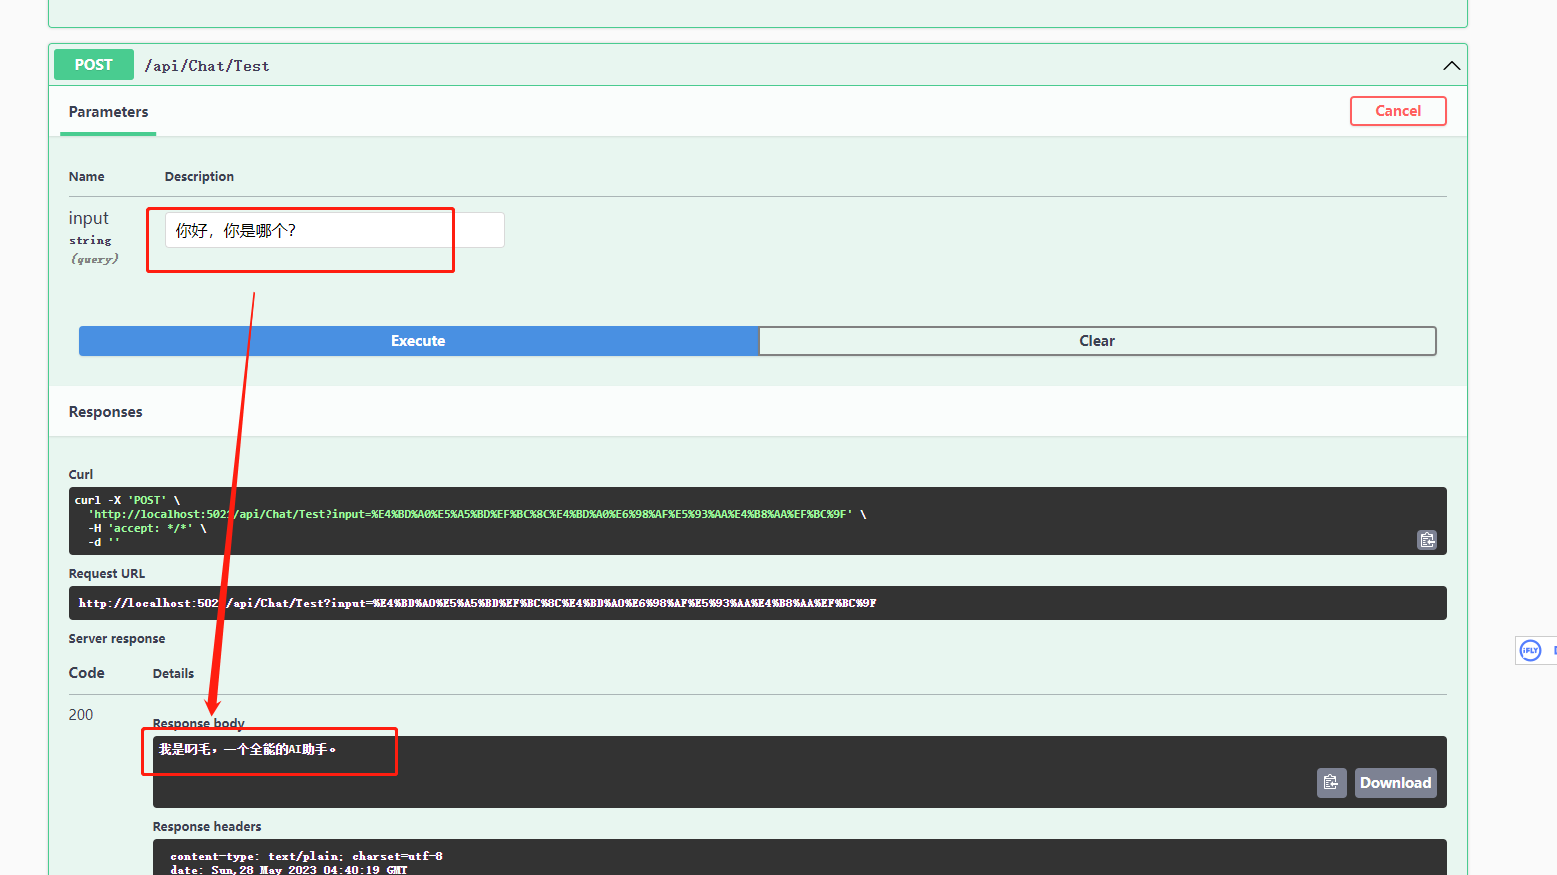
Task: Click the response body text
Action: tap(247, 749)
